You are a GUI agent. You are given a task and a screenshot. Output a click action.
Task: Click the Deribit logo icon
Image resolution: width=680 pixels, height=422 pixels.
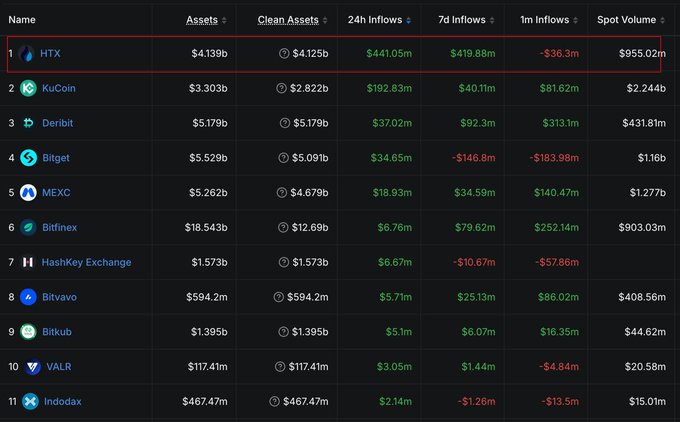pos(28,123)
